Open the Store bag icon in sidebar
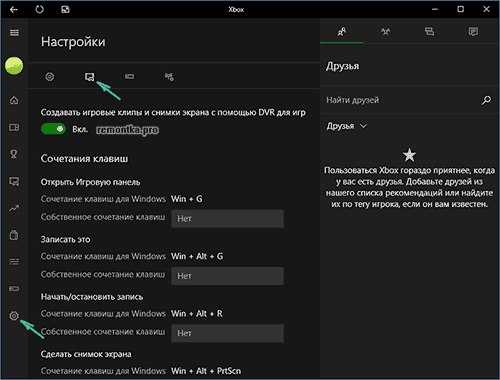Viewport: 500px width, 380px height. [14, 235]
